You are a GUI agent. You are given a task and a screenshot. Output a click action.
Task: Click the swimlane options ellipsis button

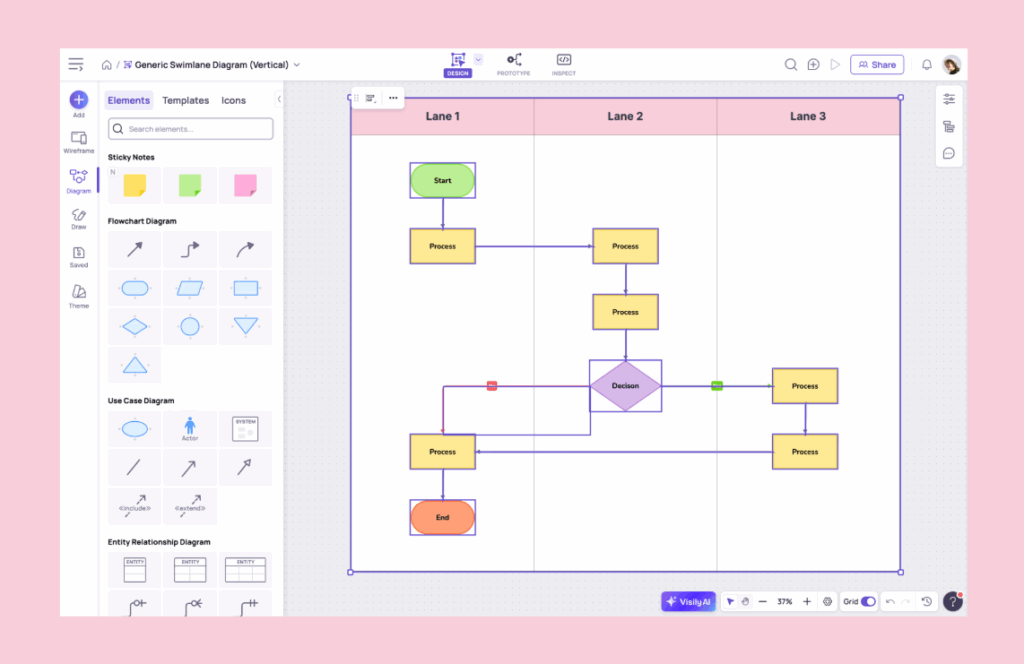pyautogui.click(x=393, y=98)
